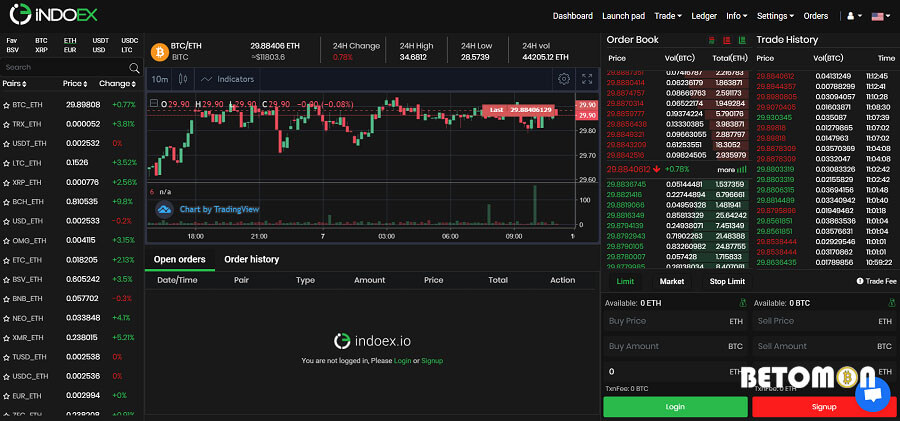Click the Buy Amount input field
Viewport: 900px width, 421px height.
point(676,346)
